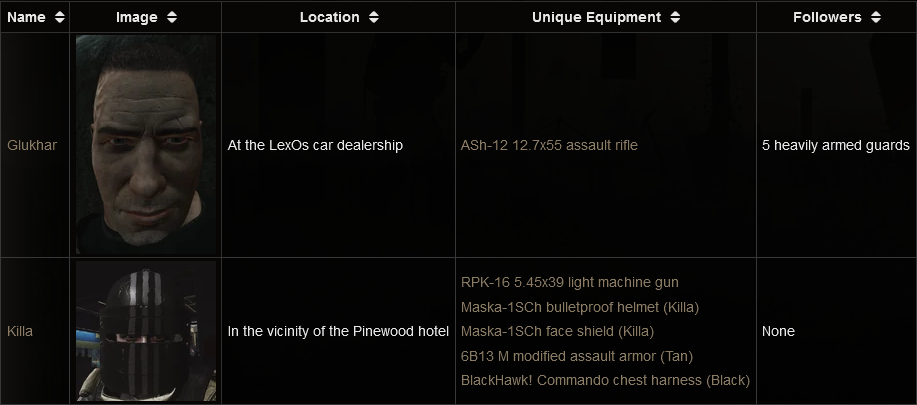
Task: Click the Image column sort icon
Action: coord(172,17)
